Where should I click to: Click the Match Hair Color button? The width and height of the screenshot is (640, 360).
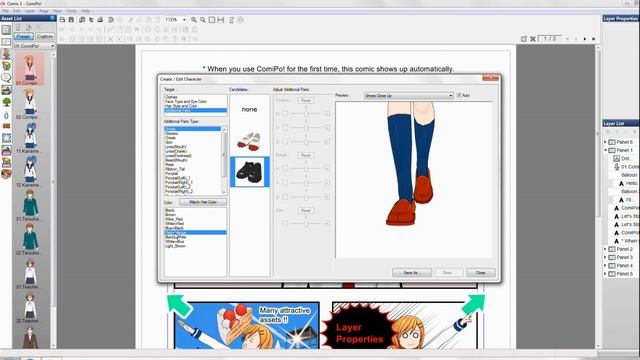(x=203, y=202)
